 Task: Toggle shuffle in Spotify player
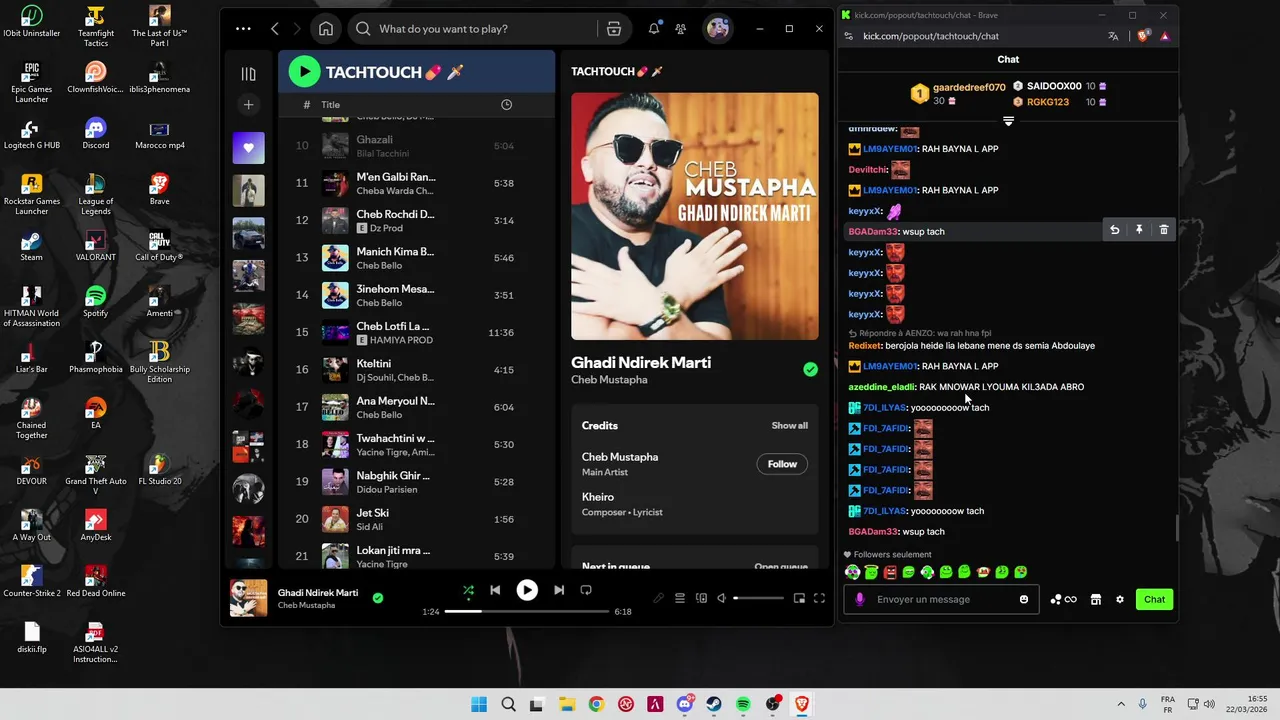click(468, 590)
